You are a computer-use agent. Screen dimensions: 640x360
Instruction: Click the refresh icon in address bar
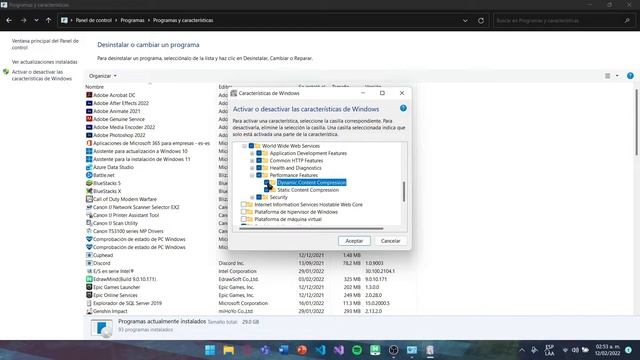coord(481,20)
